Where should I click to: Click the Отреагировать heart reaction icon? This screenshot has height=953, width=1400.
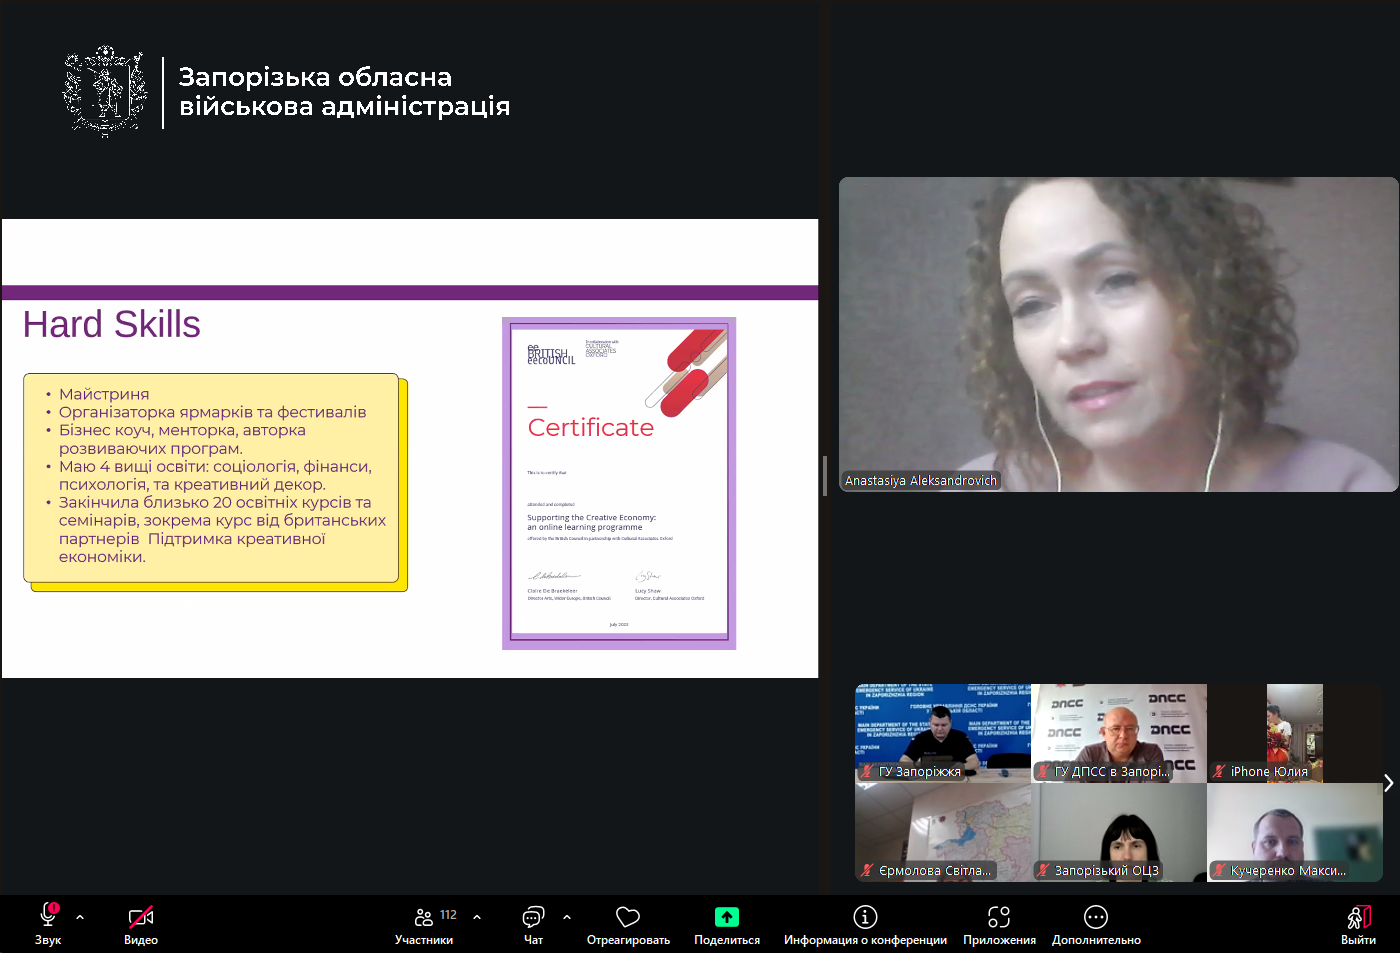[628, 917]
